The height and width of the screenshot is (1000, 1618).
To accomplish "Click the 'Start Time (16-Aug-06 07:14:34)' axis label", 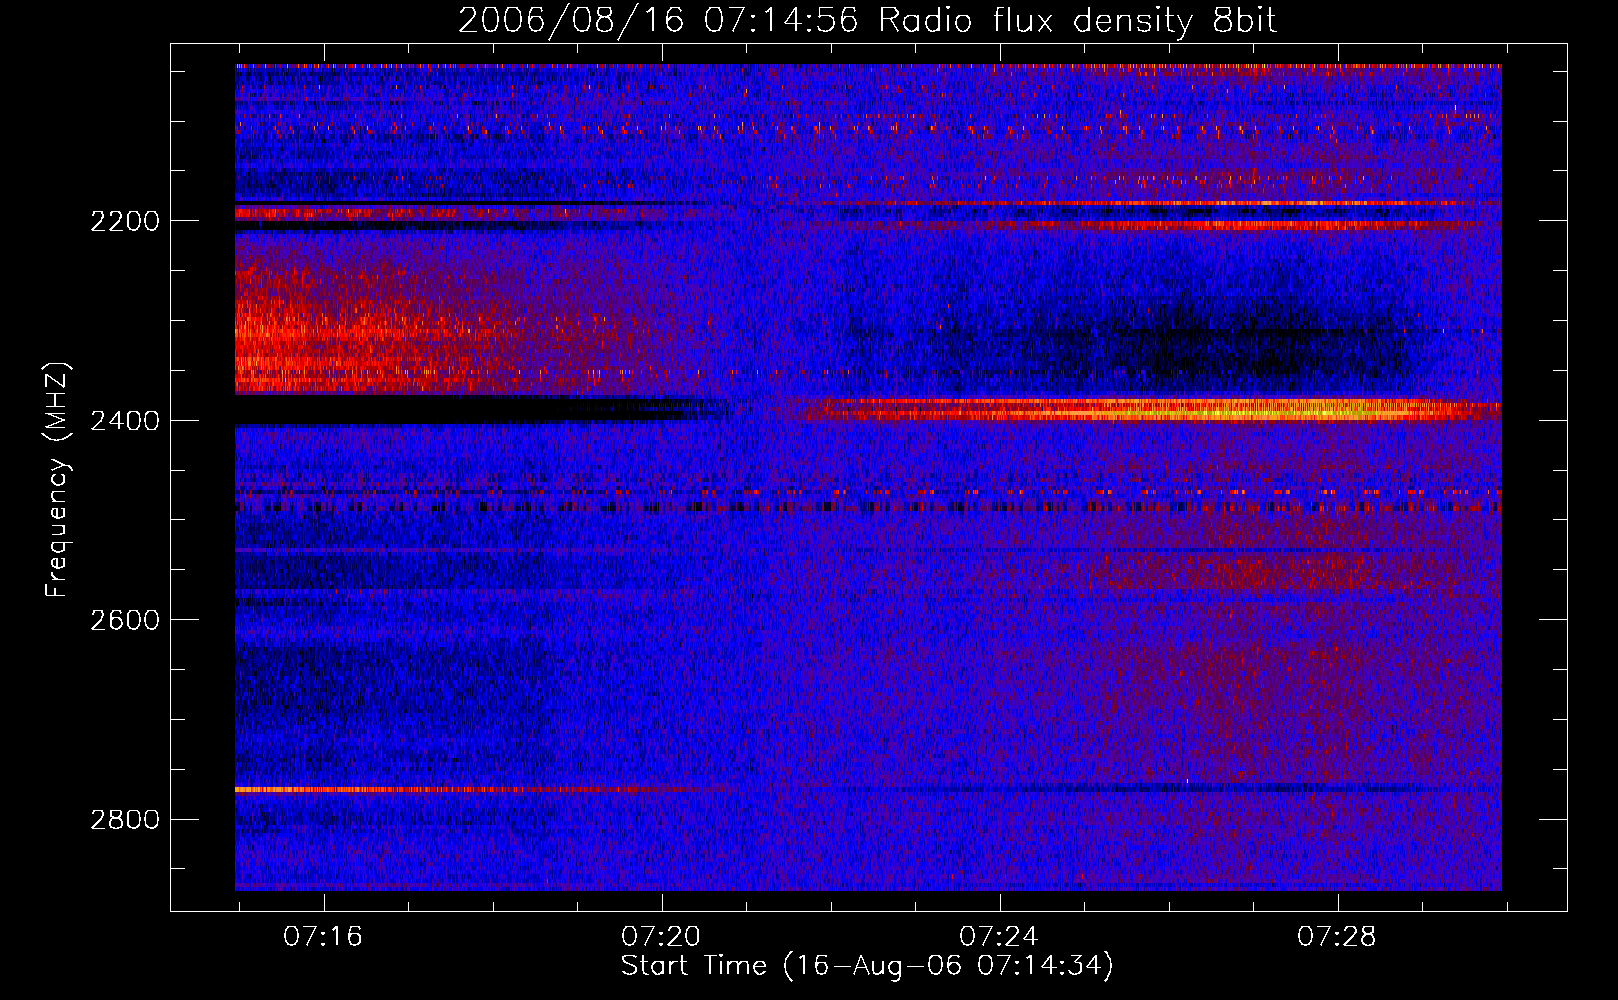I will coord(867,966).
